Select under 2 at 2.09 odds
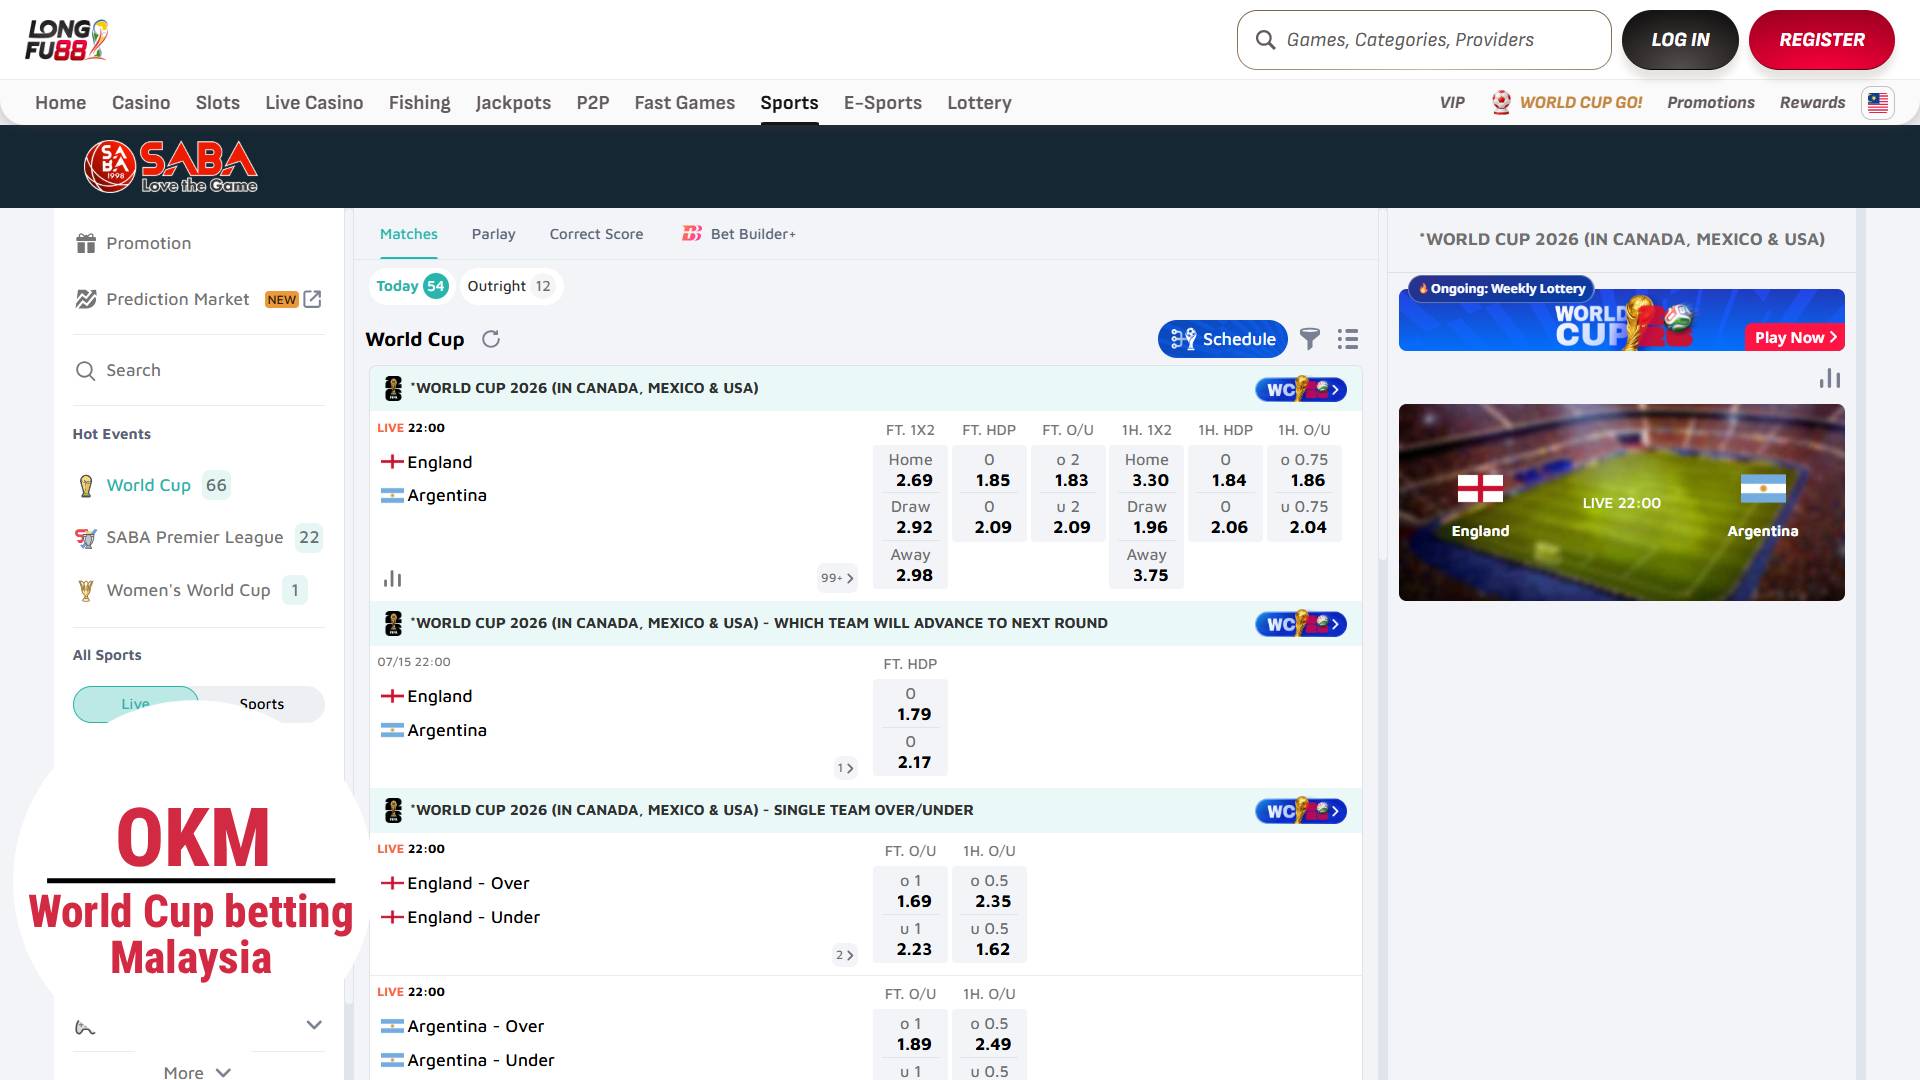The width and height of the screenshot is (1920, 1080). pos(1069,517)
